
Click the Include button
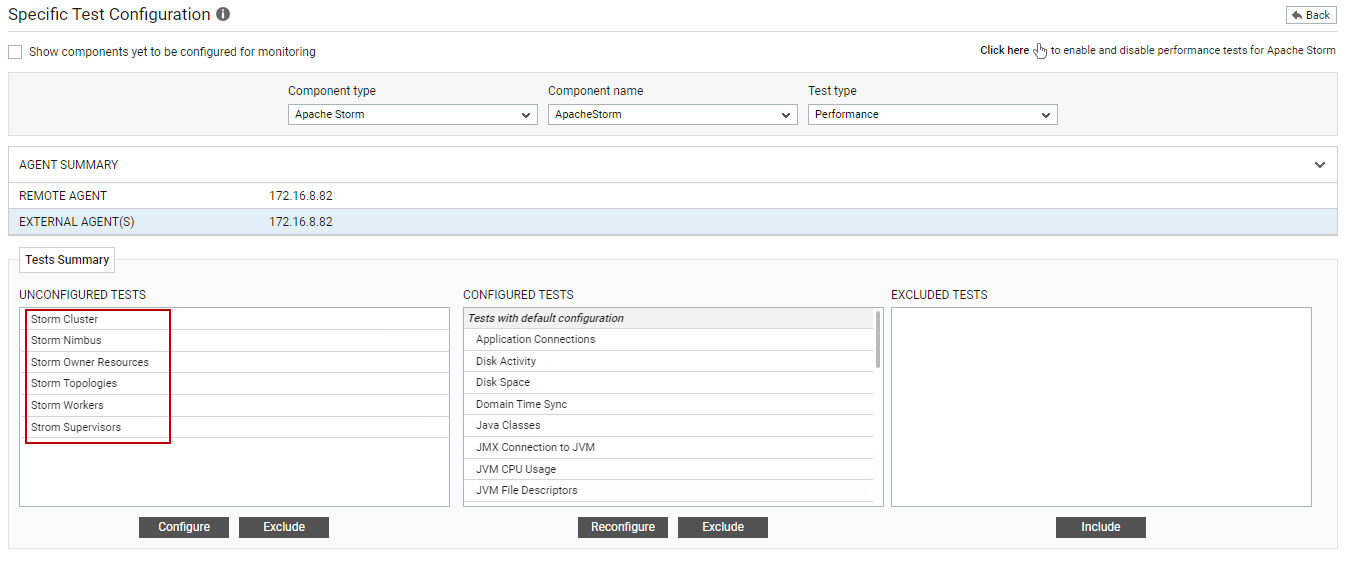1101,527
